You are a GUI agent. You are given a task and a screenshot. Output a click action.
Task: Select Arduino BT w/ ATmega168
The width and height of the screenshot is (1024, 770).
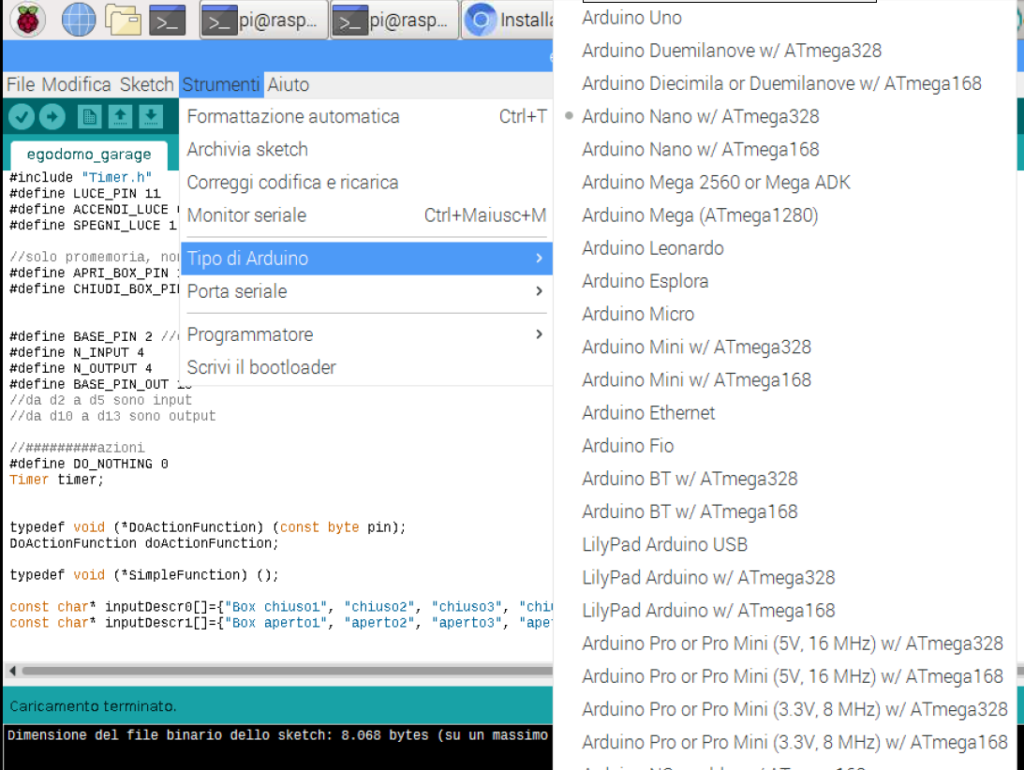point(785,511)
